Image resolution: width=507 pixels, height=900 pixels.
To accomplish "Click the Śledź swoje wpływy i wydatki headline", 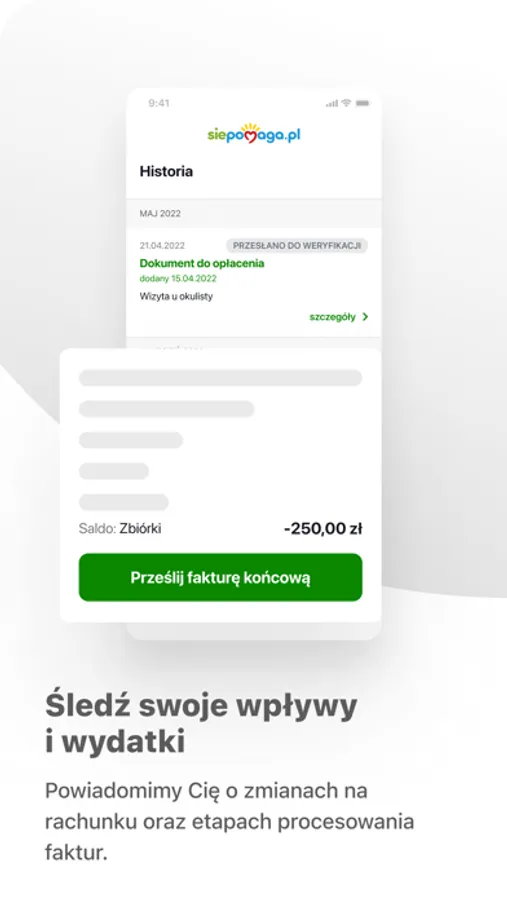I will click(x=202, y=723).
